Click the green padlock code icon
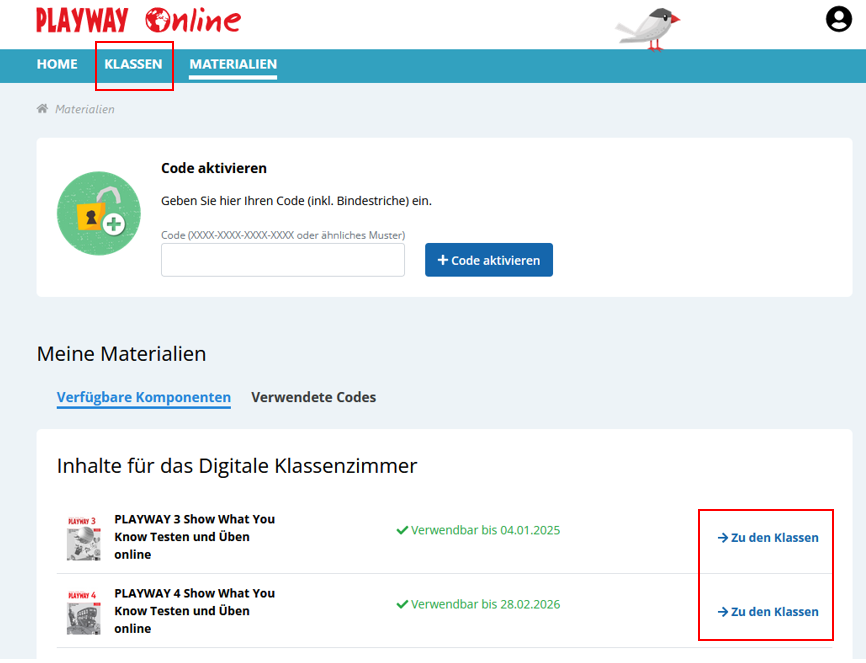This screenshot has height=663, width=866. pyautogui.click(x=99, y=213)
